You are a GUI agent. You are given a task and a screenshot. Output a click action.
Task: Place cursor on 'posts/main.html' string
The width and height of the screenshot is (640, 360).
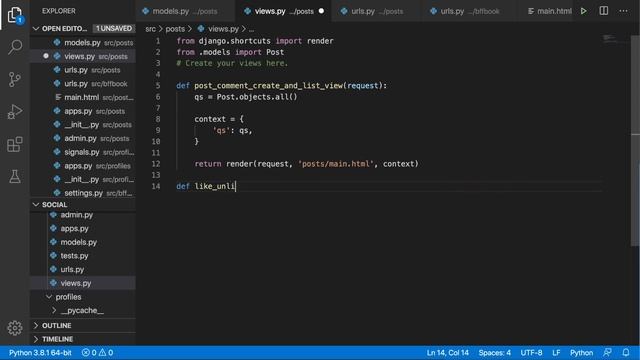[336, 164]
